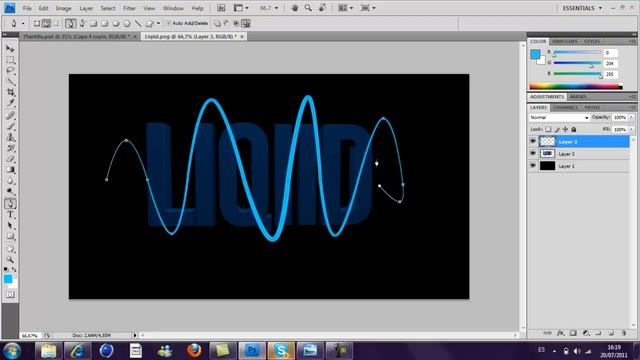The width and height of the screenshot is (640, 360).
Task: Hide Layer 2 with its eye icon
Action: pyautogui.click(x=533, y=154)
